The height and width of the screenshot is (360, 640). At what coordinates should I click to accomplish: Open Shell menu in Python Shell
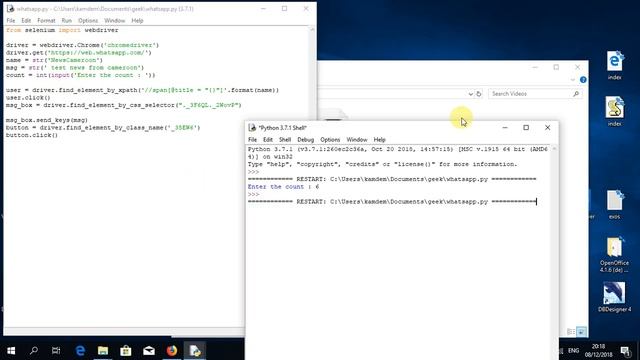tap(284, 140)
